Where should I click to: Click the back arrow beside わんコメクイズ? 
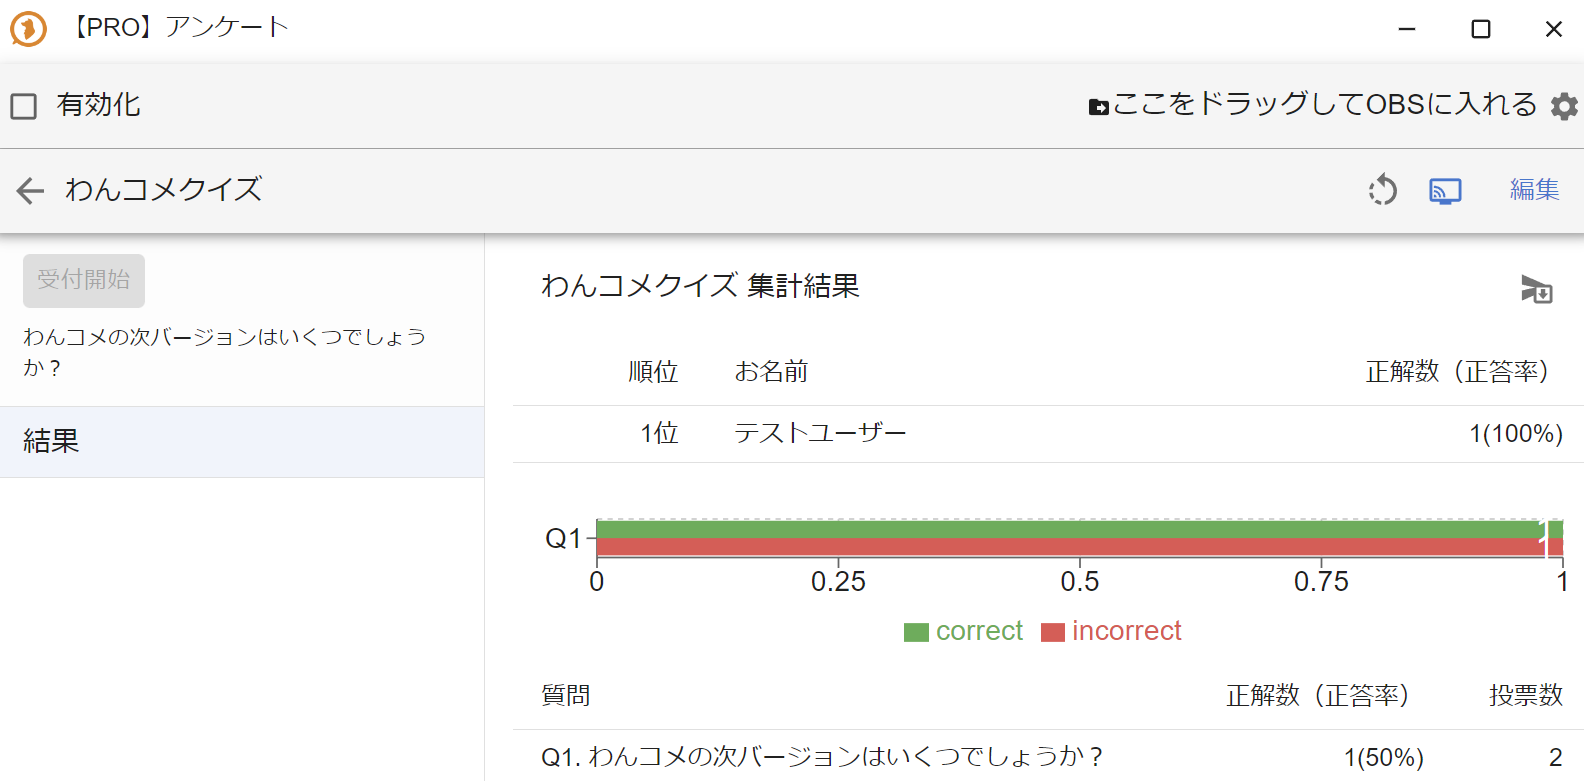click(x=31, y=190)
